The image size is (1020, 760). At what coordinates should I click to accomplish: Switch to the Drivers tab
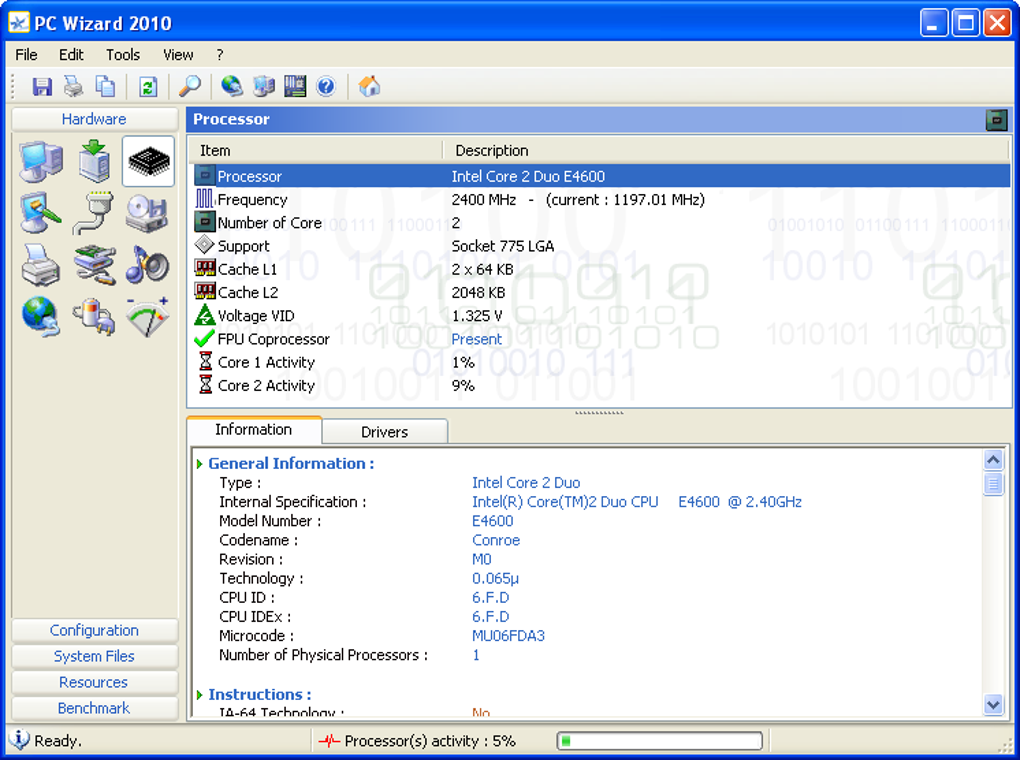tap(384, 431)
